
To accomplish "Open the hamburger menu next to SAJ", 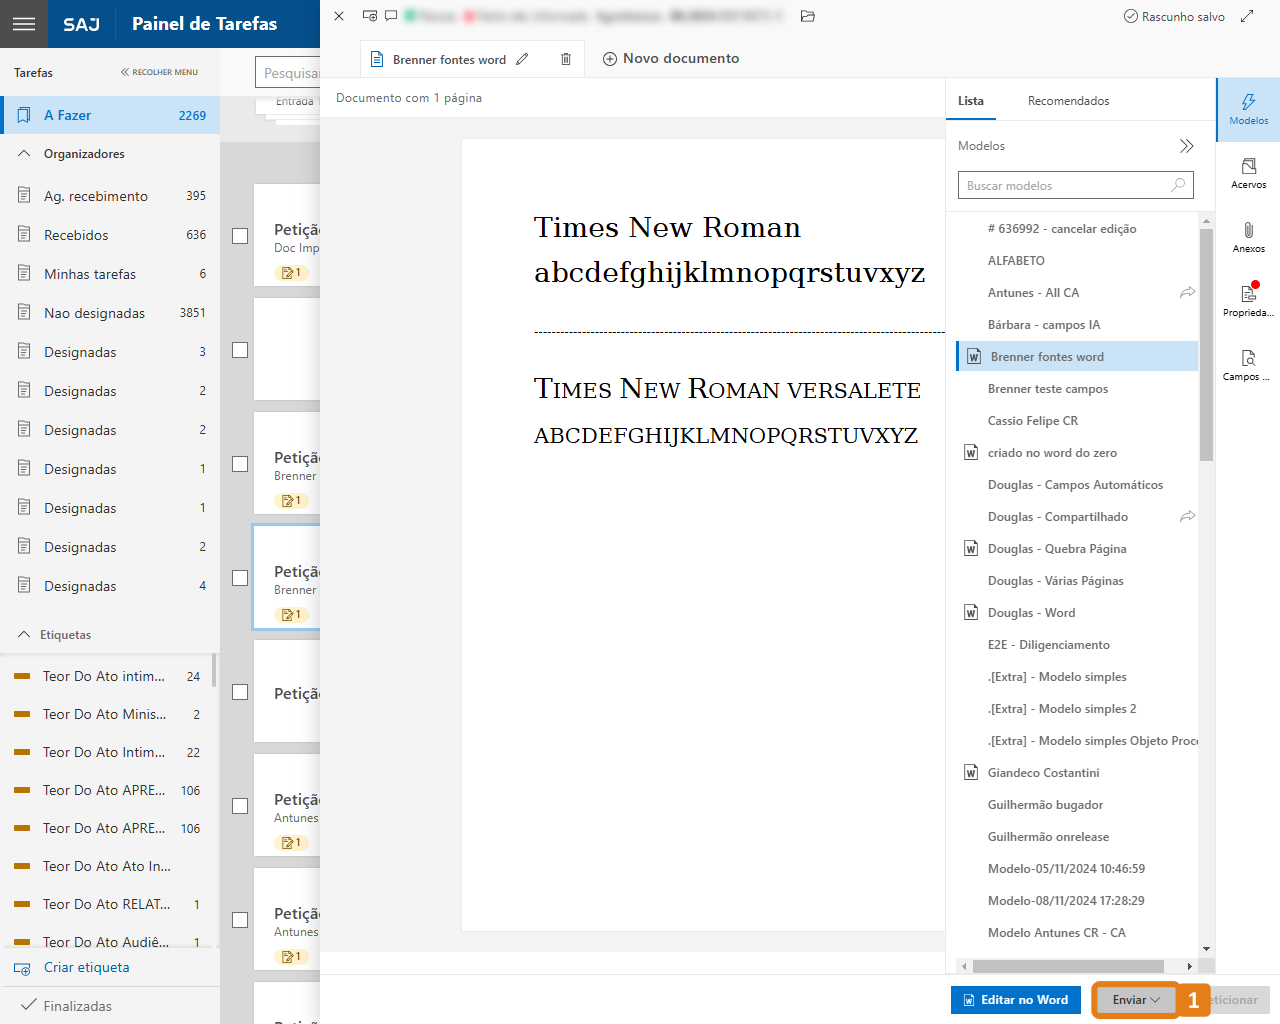I will tap(24, 24).
